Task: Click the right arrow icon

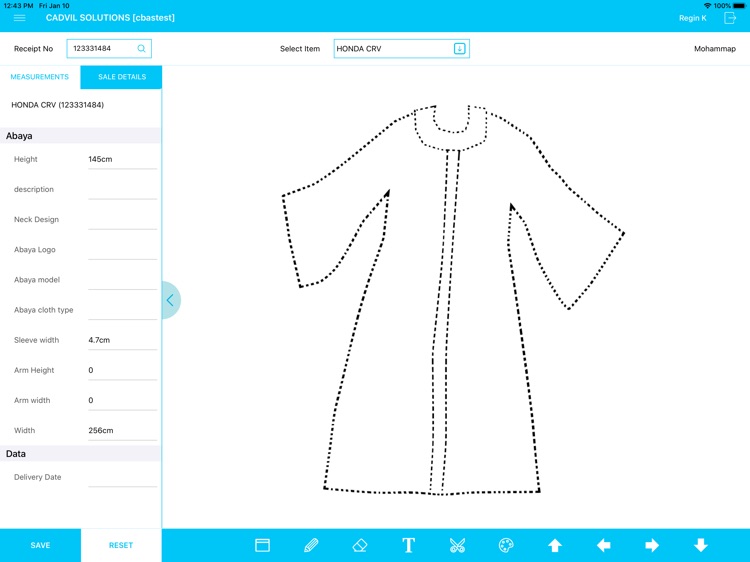Action: [652, 545]
